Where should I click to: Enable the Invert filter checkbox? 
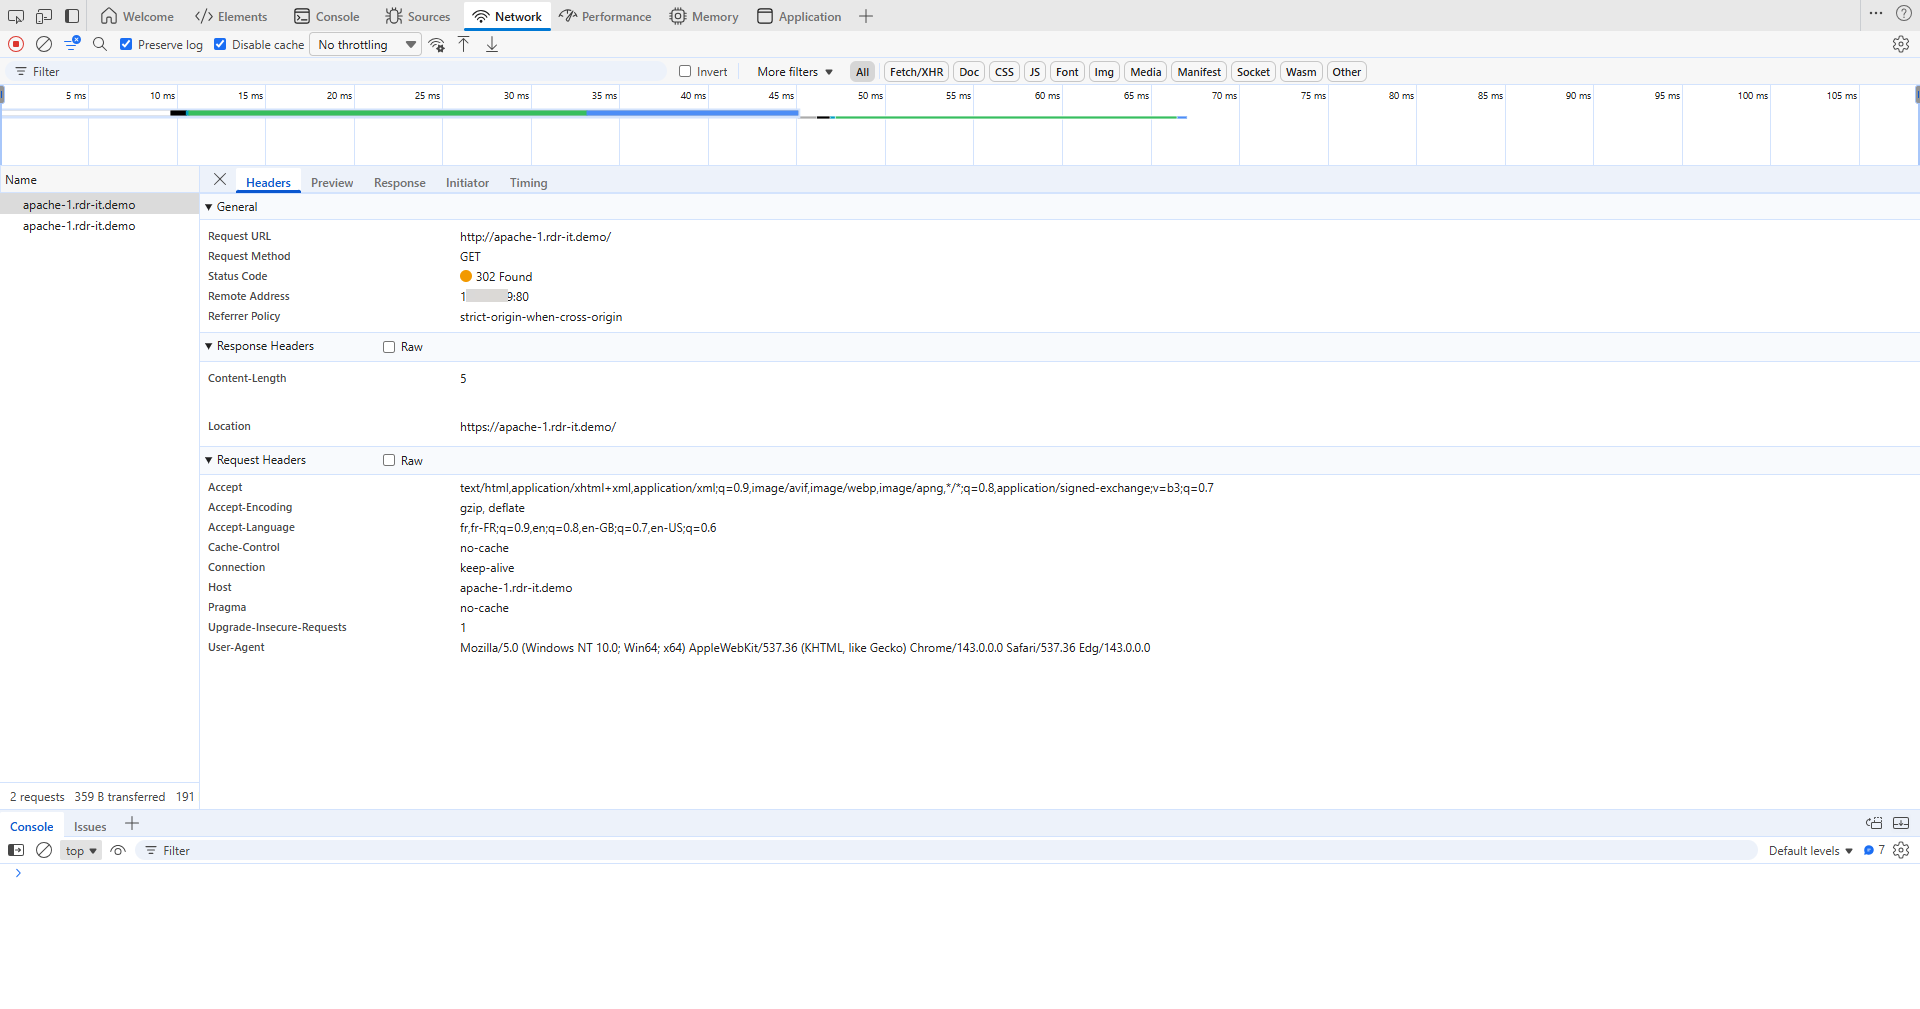click(x=685, y=71)
